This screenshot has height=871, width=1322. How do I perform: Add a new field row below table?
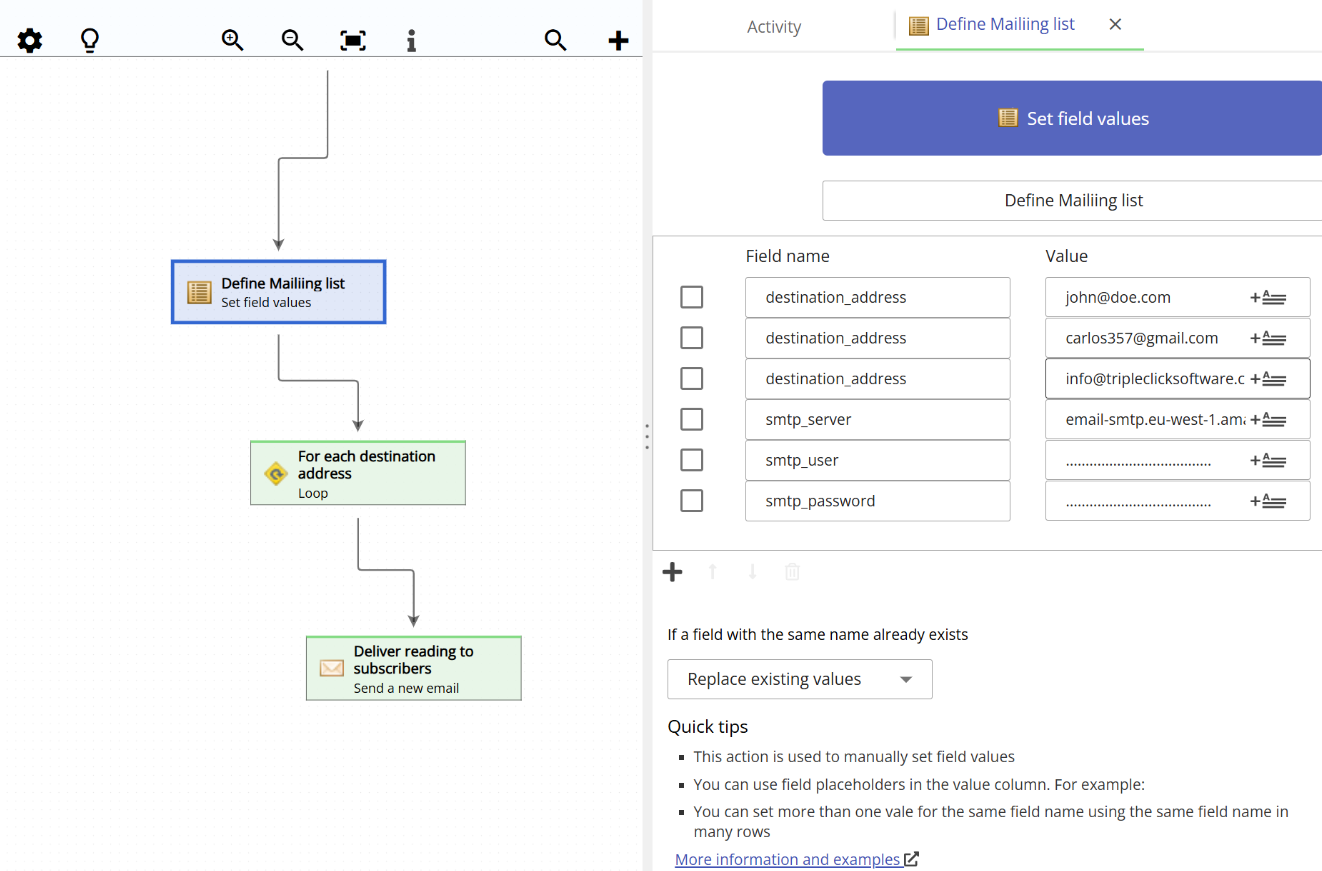673,572
